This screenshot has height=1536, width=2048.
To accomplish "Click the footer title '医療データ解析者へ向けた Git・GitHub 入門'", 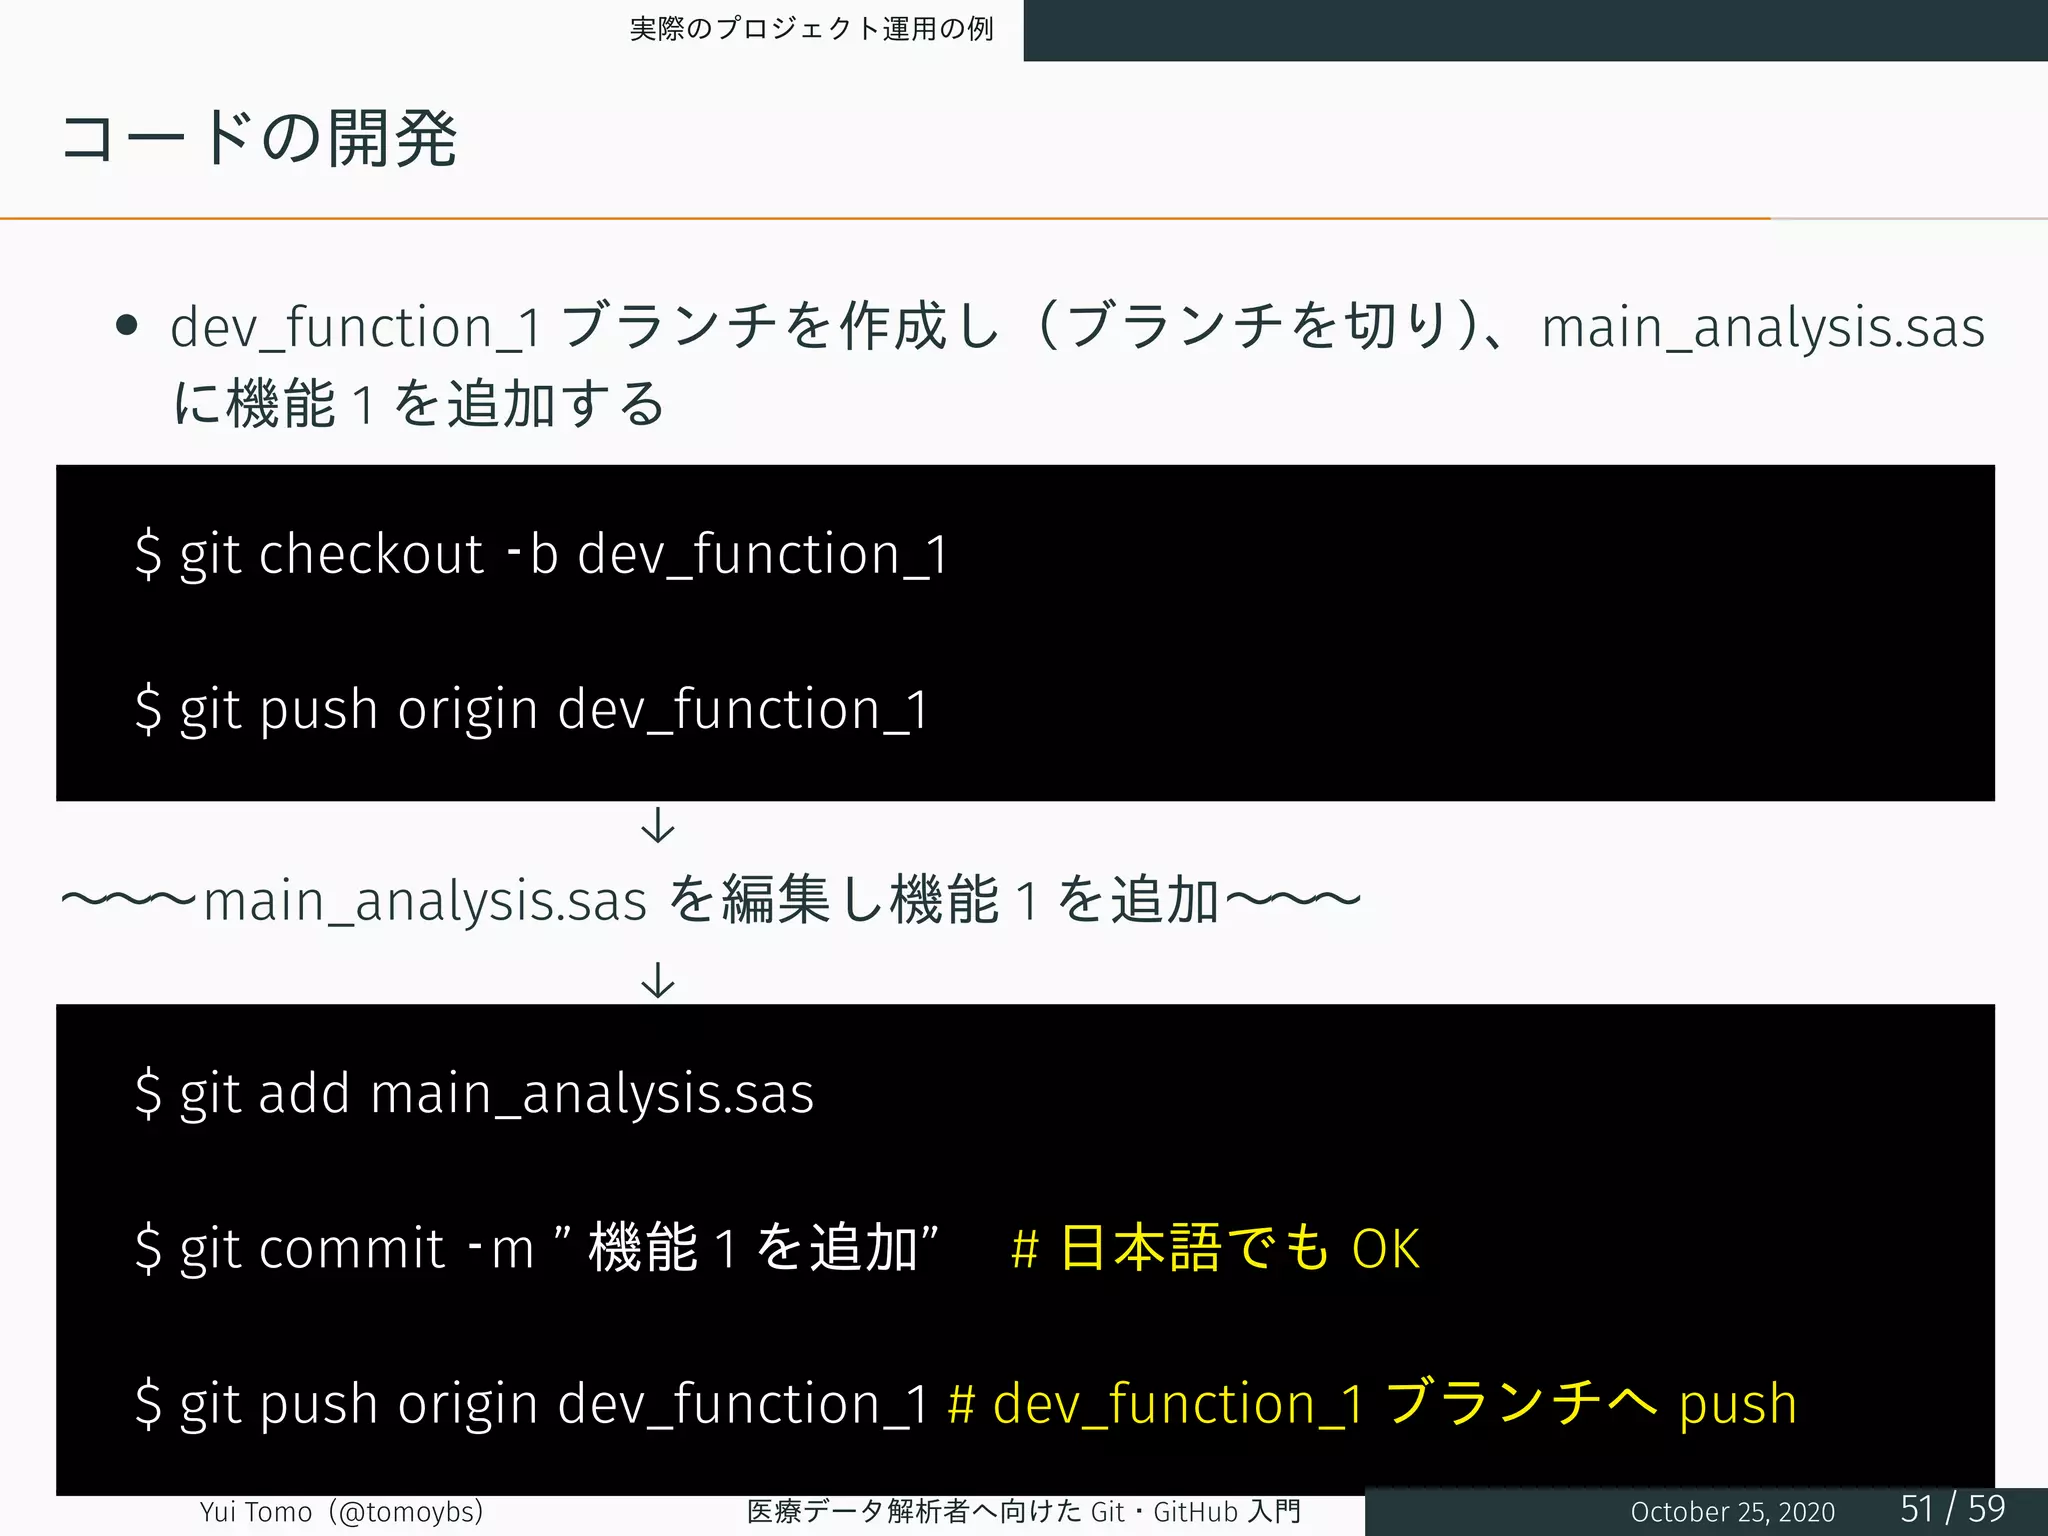I will click(1024, 1512).
